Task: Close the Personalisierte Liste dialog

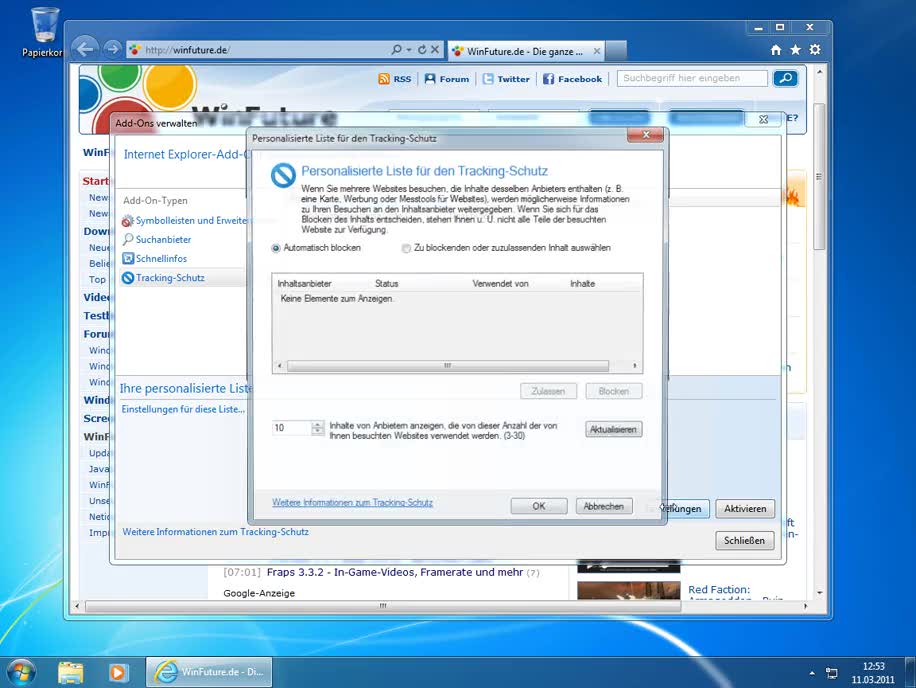Action: click(646, 135)
